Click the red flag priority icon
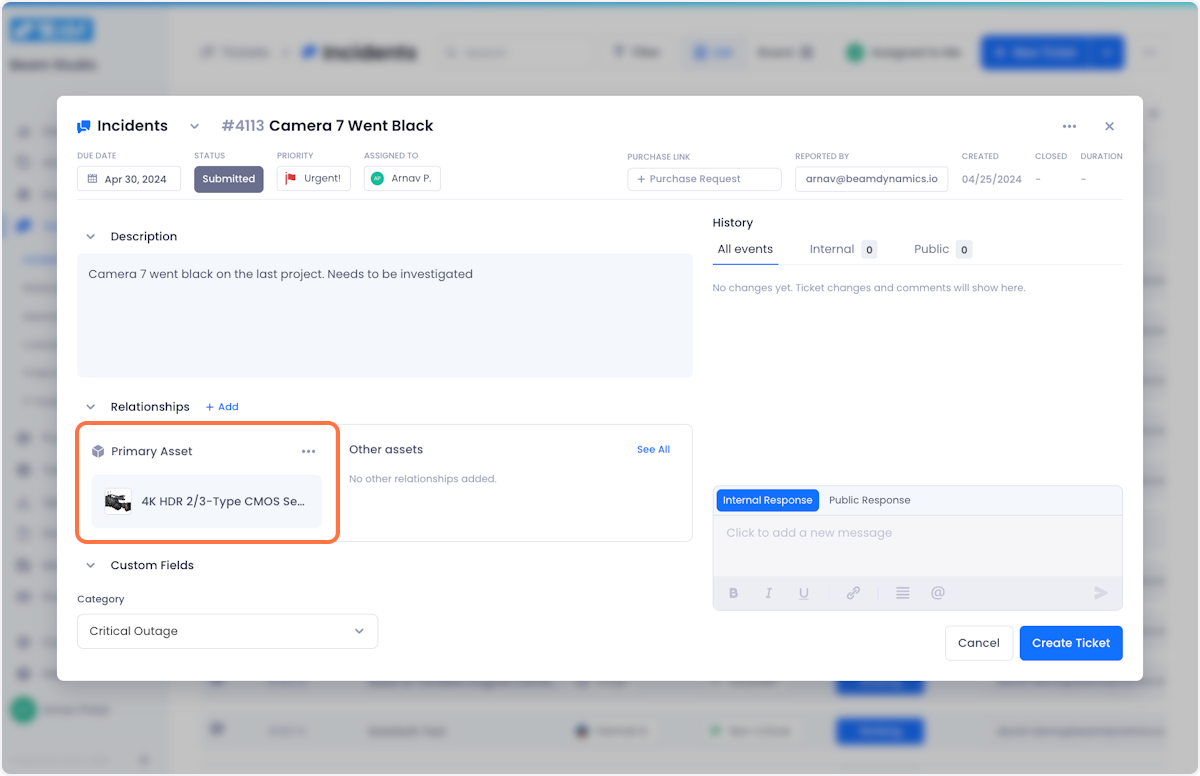This screenshot has width=1200, height=776. point(291,179)
